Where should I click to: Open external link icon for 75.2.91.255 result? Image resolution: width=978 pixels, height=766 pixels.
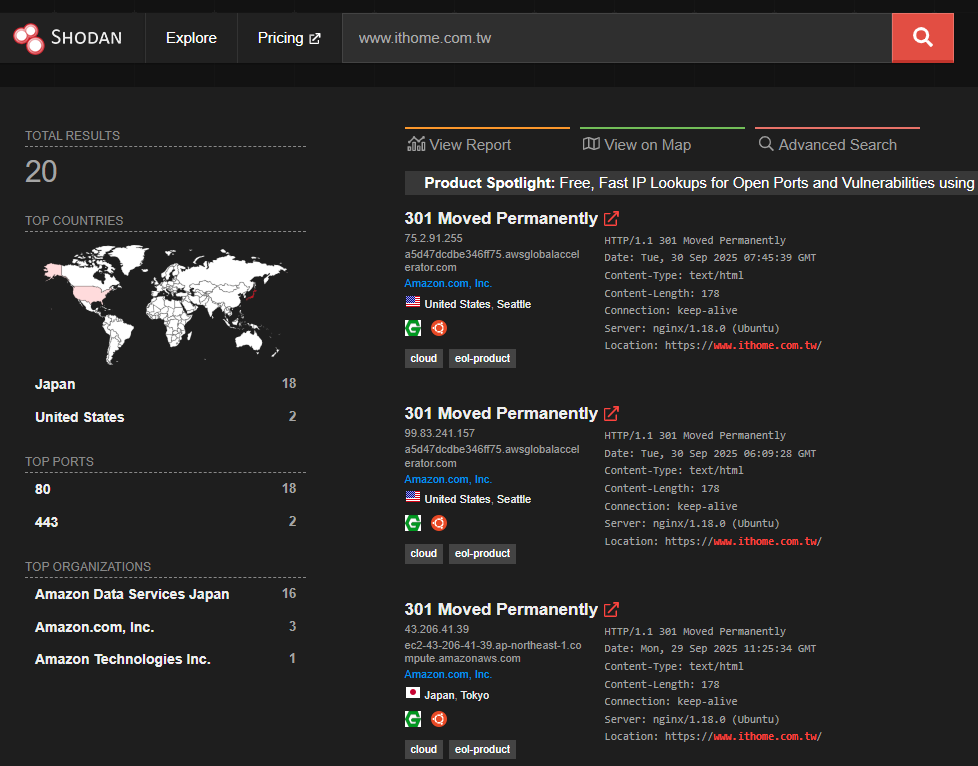pyautogui.click(x=612, y=218)
